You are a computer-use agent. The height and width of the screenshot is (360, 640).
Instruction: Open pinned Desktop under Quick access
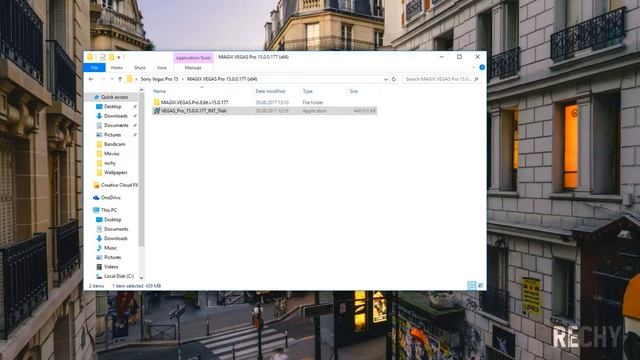coord(113,107)
